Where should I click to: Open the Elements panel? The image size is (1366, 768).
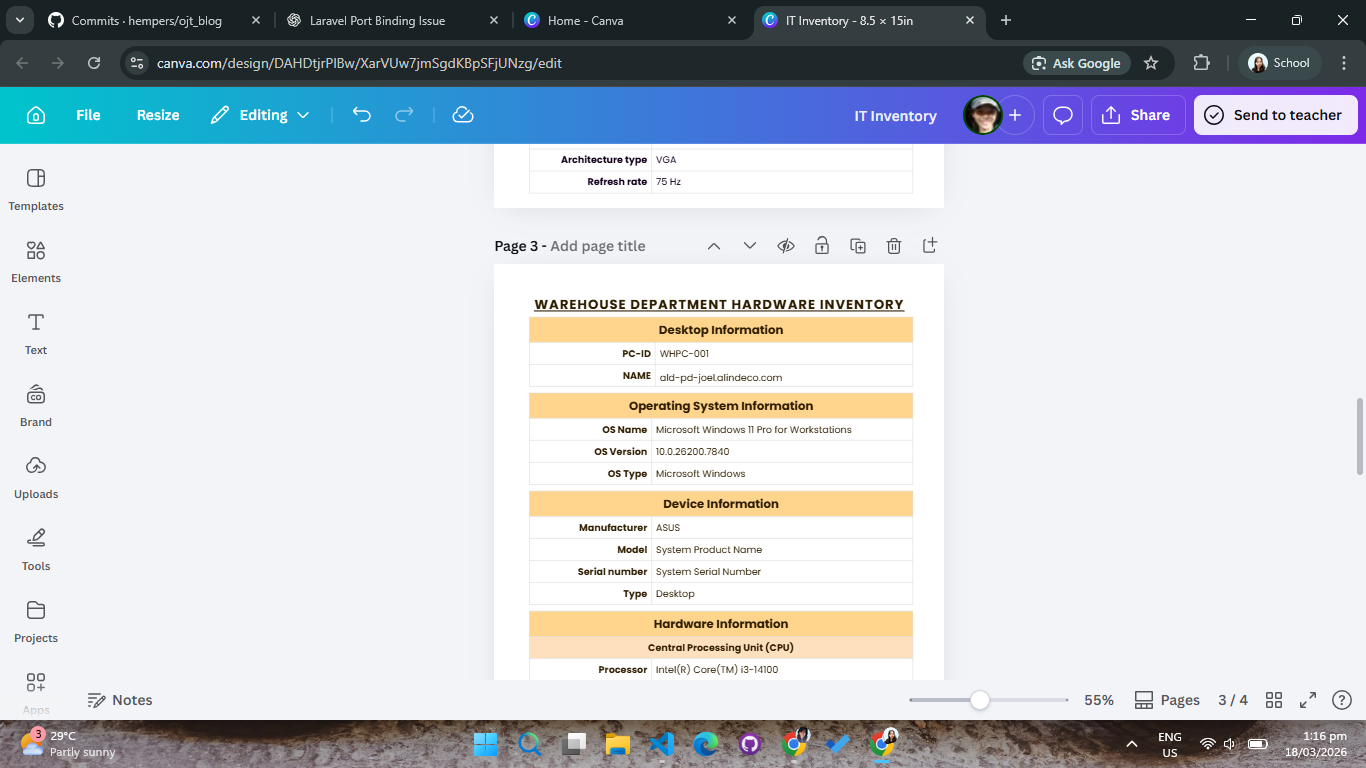(x=36, y=262)
